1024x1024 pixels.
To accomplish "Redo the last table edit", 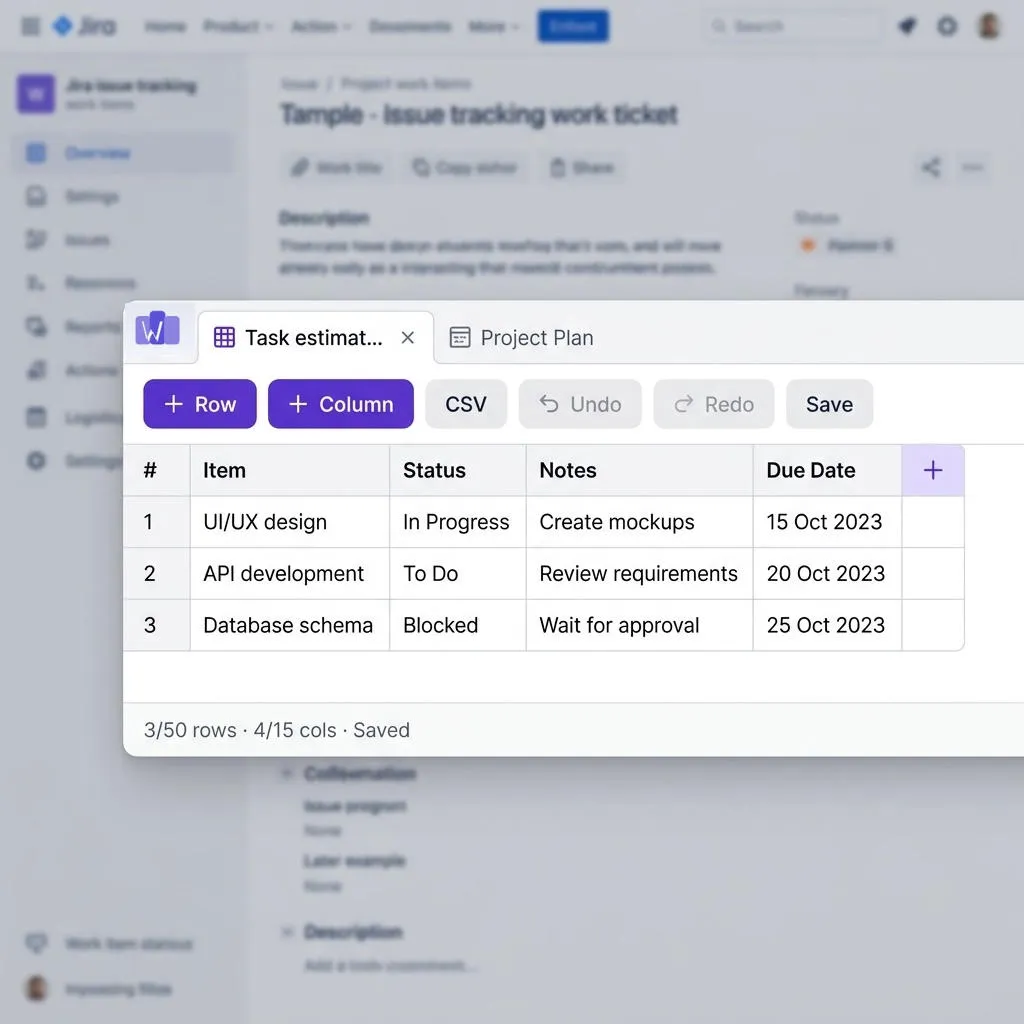I will (x=714, y=404).
